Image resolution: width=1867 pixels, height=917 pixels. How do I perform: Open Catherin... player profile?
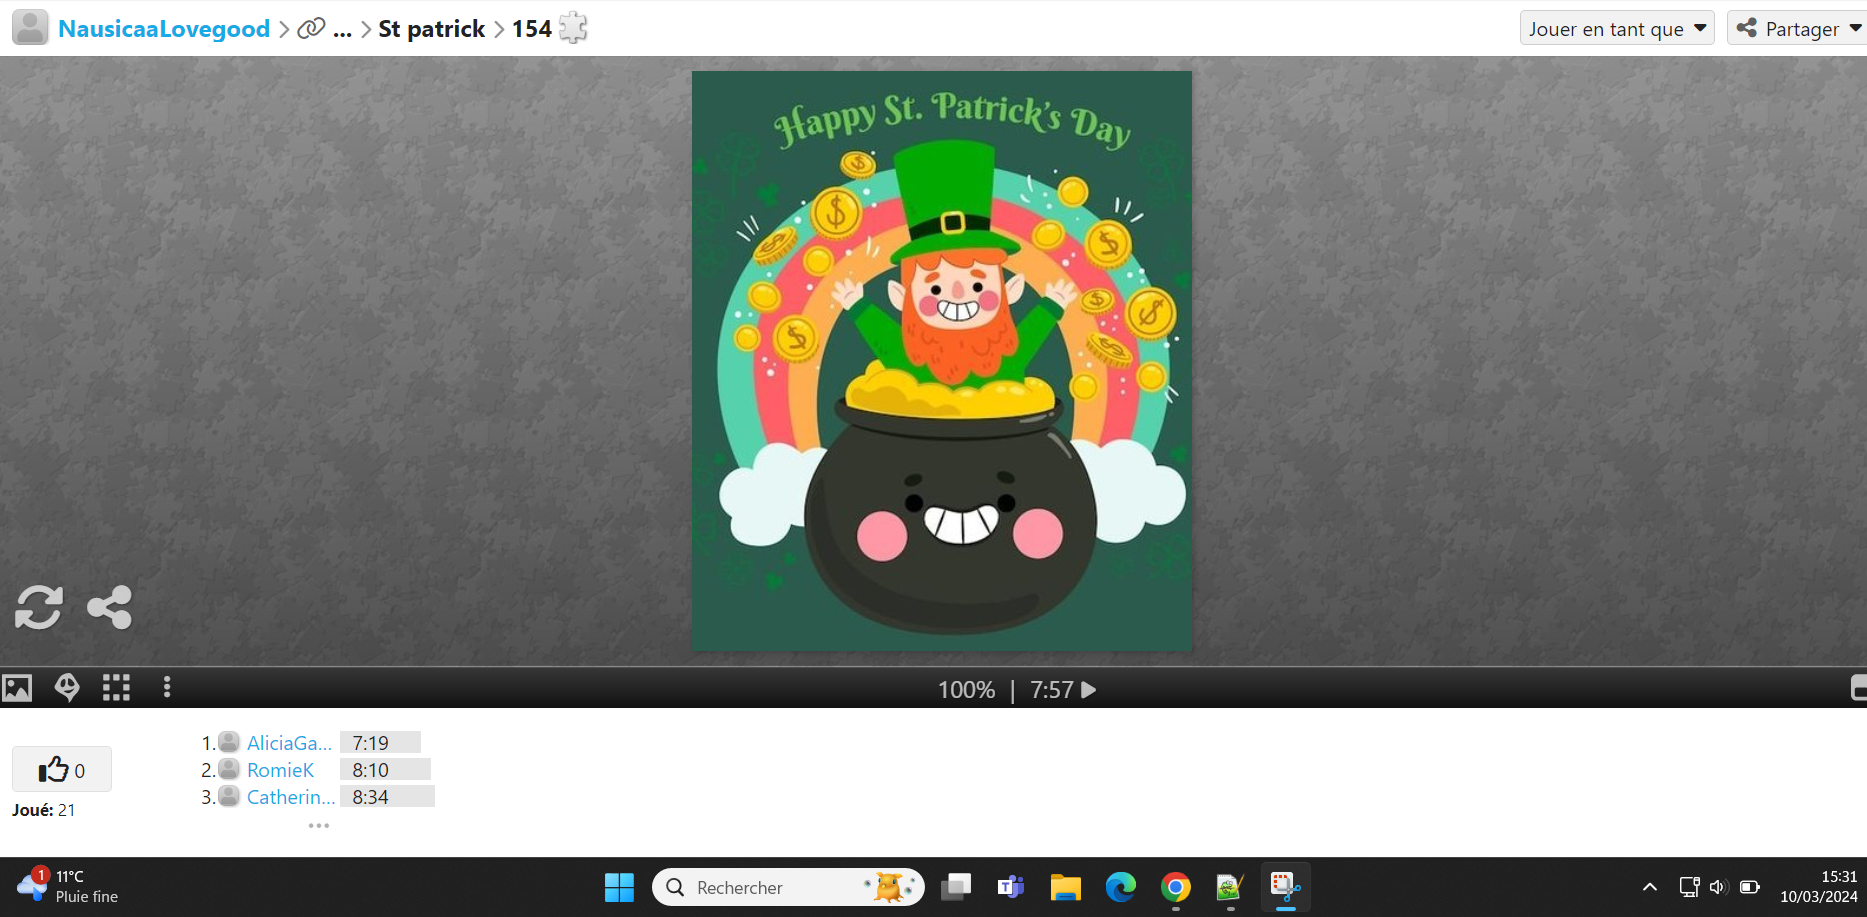point(291,797)
